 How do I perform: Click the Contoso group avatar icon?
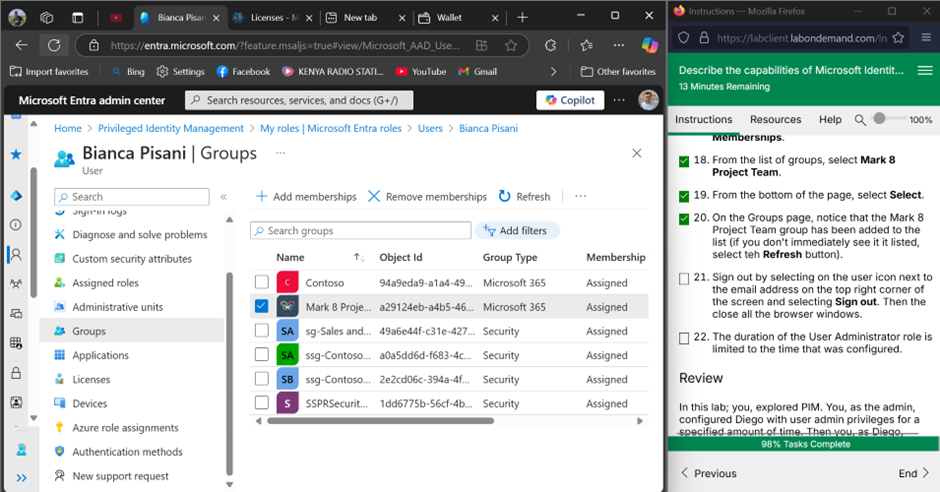[287, 282]
